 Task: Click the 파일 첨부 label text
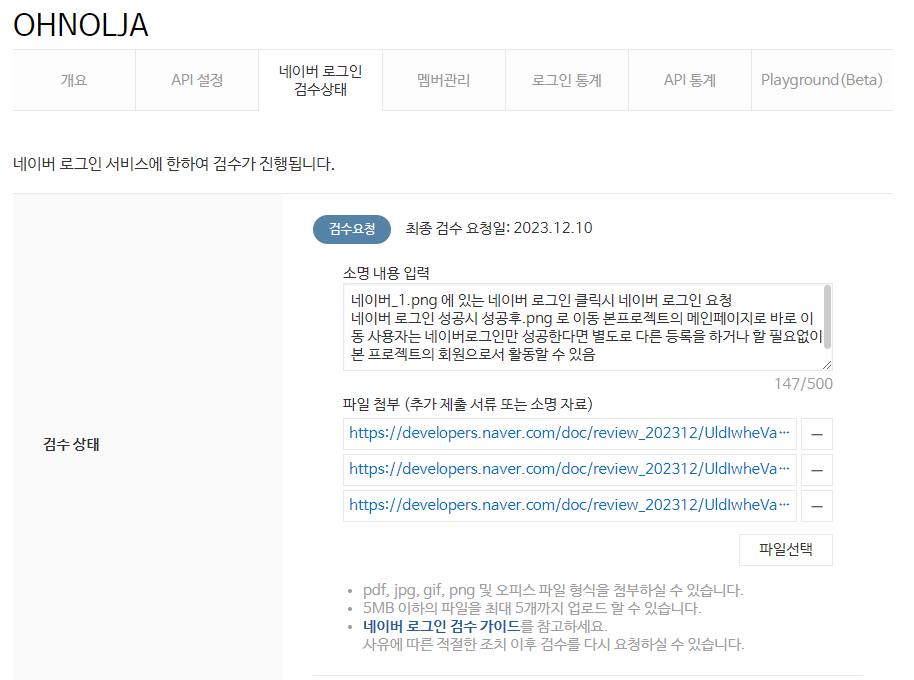coord(467,404)
